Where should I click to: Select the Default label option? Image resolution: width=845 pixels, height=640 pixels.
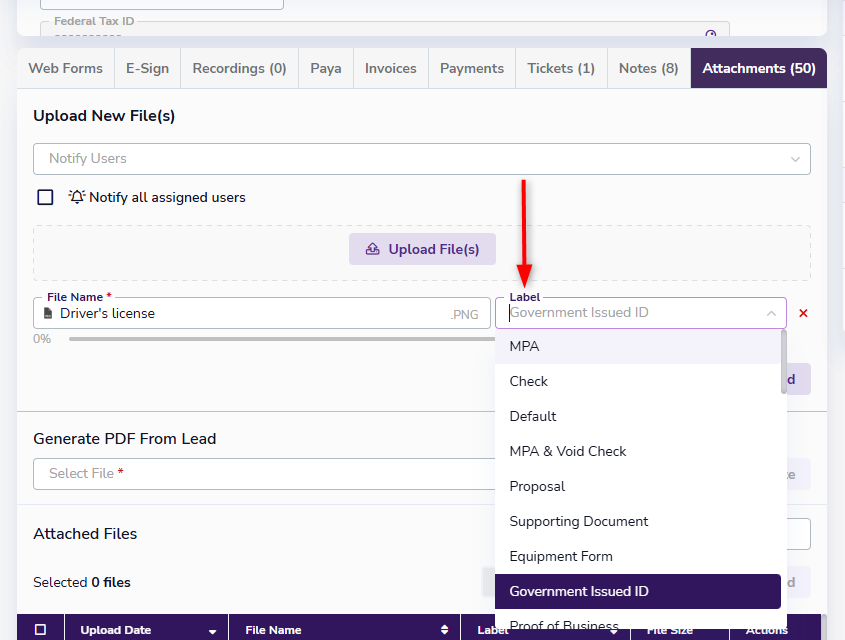click(638, 416)
